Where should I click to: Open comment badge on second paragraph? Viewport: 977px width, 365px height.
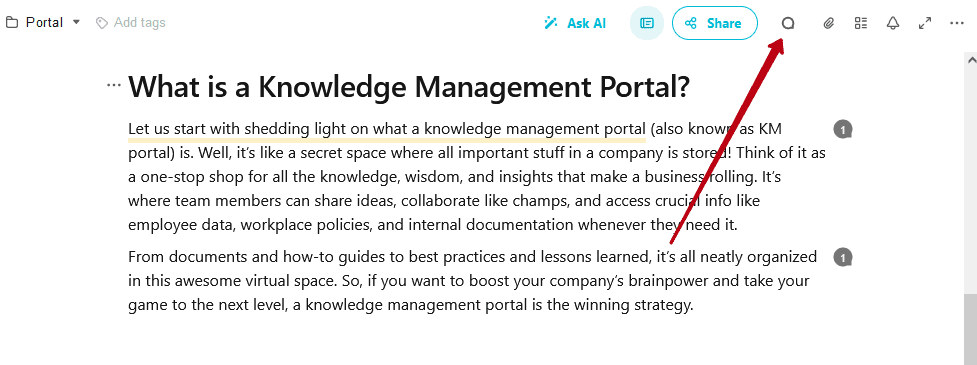(x=842, y=257)
